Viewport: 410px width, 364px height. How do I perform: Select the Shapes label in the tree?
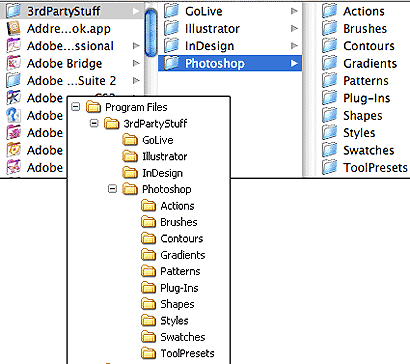point(177,304)
